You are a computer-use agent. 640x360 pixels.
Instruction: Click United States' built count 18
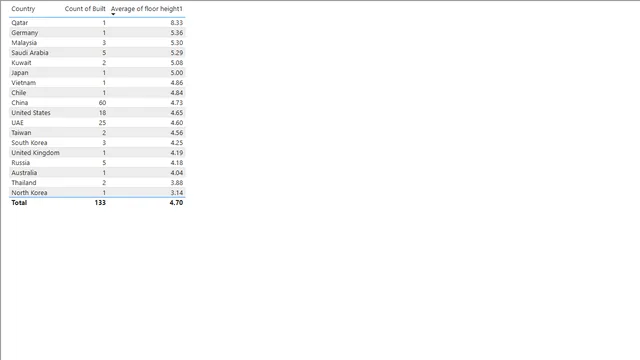[x=102, y=113]
